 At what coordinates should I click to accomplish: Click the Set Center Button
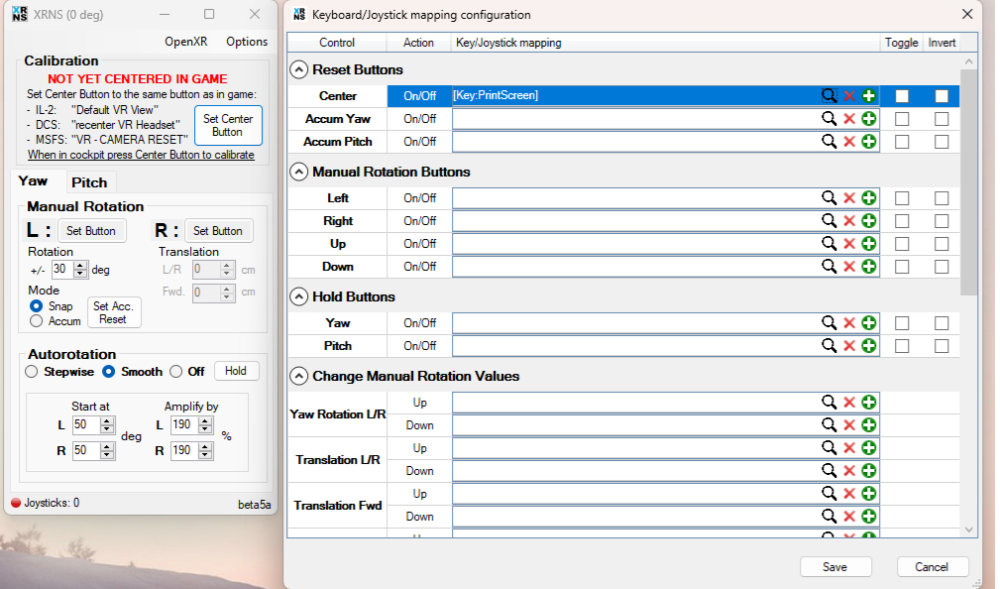click(x=227, y=125)
